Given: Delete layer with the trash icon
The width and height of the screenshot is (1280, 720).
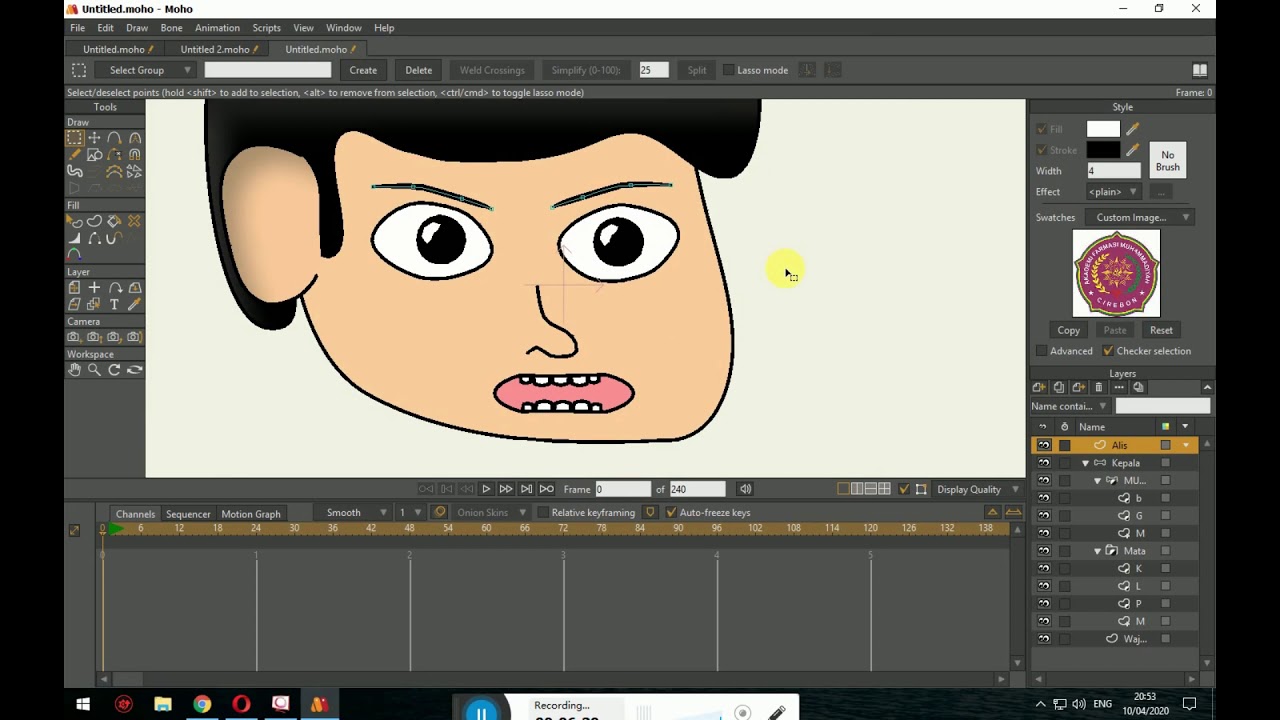Looking at the screenshot, I should 1099,387.
